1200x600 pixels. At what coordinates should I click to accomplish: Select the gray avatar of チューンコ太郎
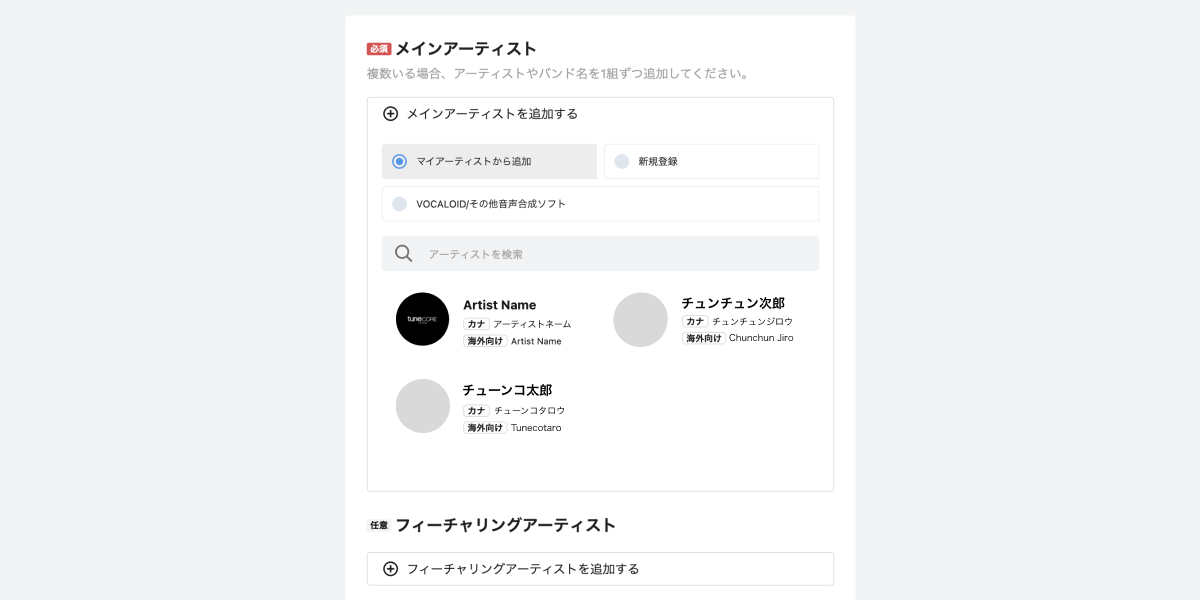tap(422, 406)
